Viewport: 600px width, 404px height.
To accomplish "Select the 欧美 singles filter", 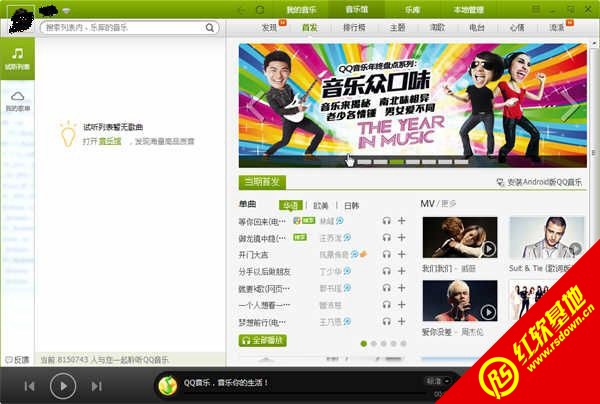I will click(x=321, y=206).
